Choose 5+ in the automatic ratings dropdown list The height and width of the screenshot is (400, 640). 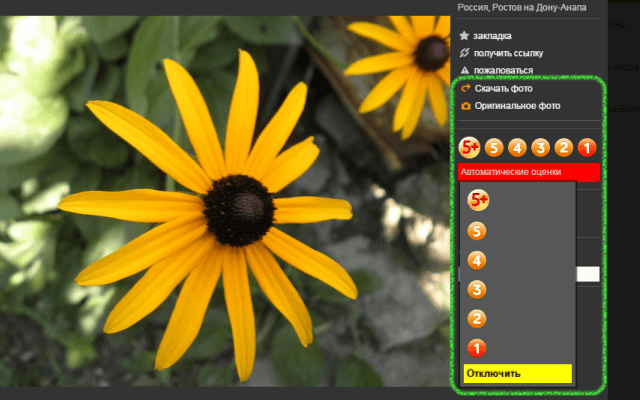(x=478, y=200)
